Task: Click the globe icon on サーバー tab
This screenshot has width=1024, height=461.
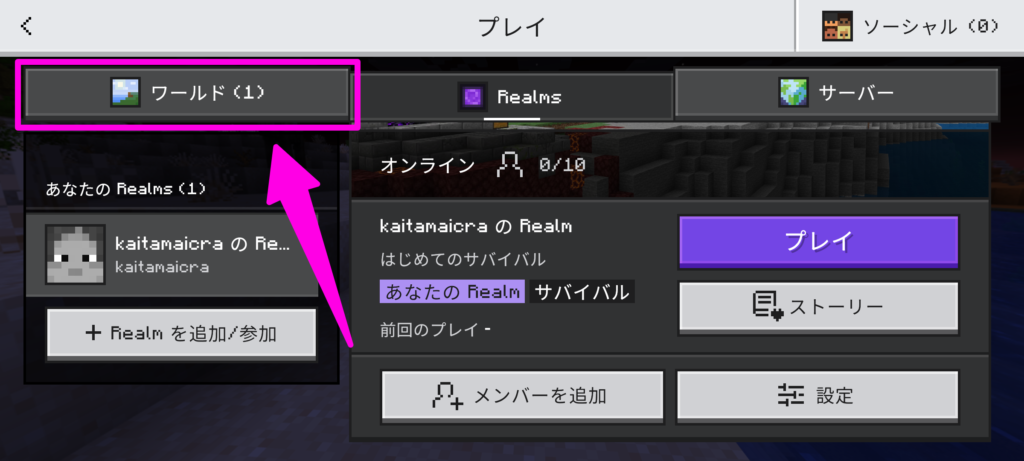Action: pos(793,93)
